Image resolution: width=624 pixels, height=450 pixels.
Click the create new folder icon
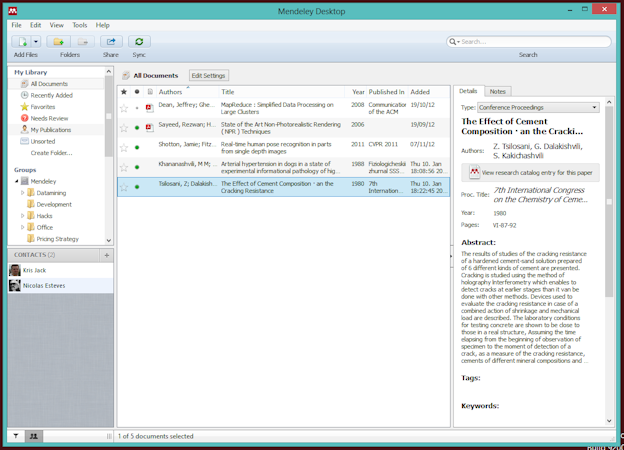[58, 41]
